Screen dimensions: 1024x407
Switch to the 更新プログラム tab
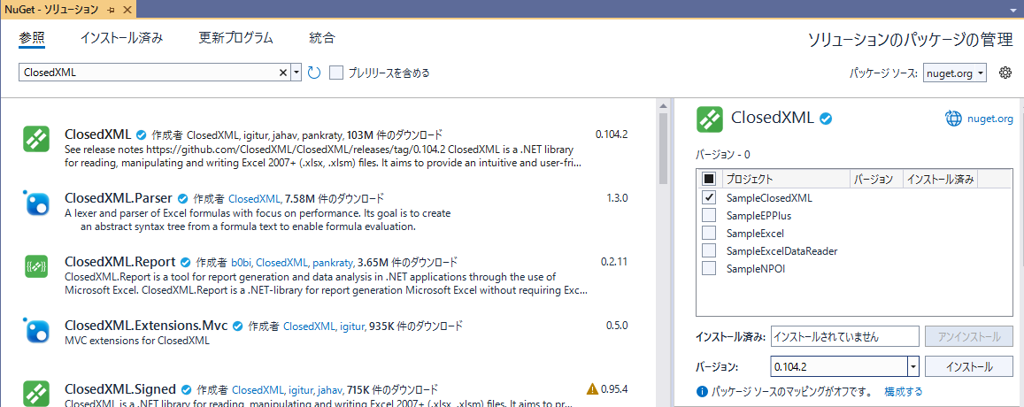(x=236, y=38)
